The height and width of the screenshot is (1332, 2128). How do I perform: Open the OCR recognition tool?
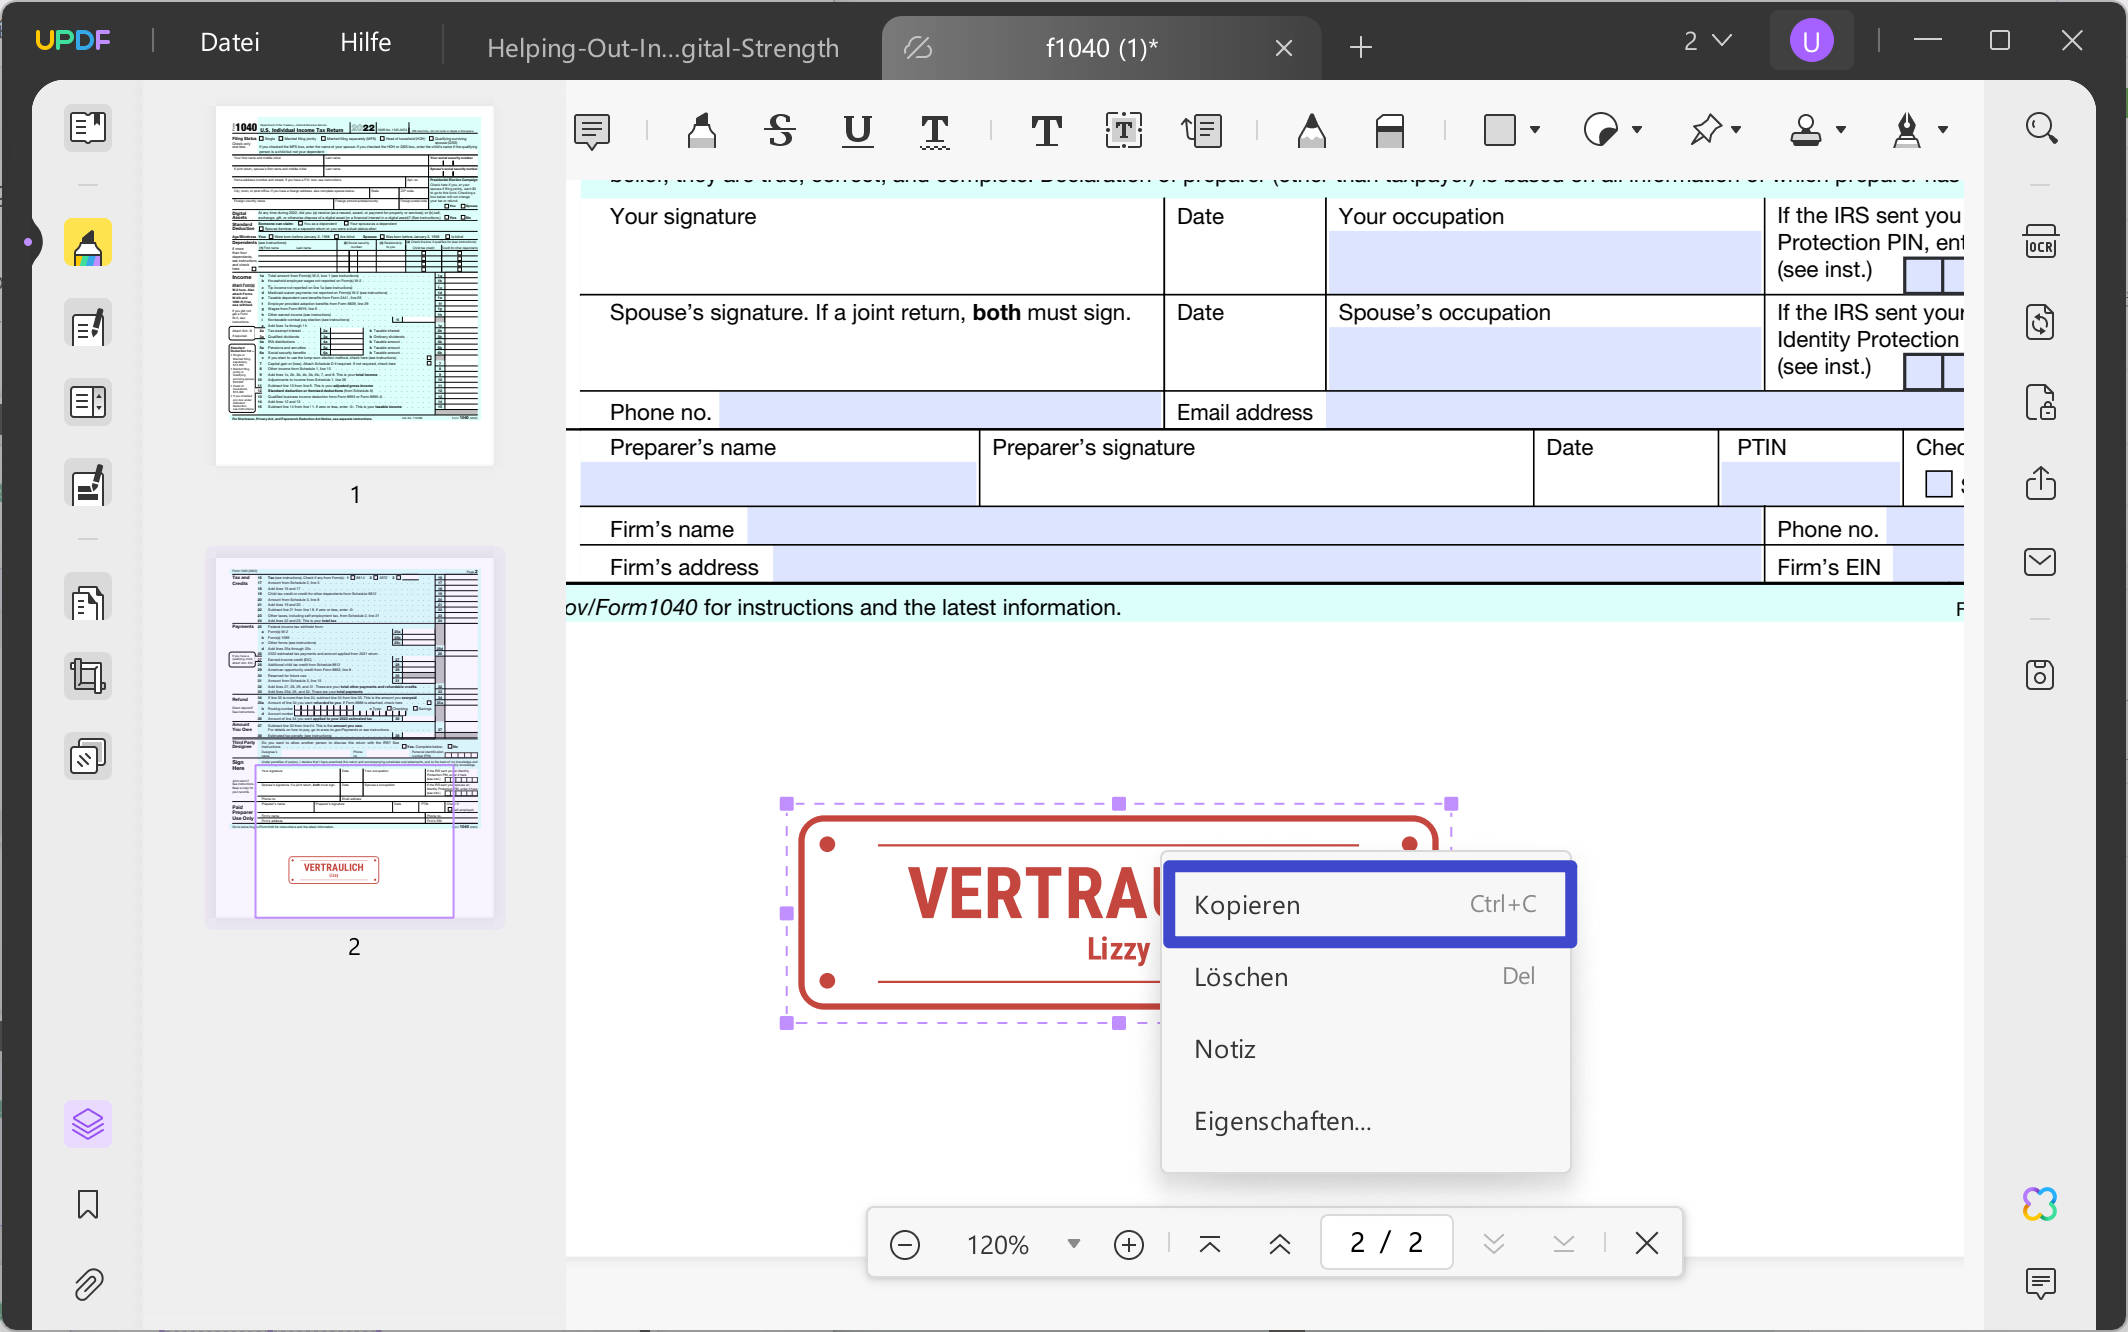click(2040, 243)
